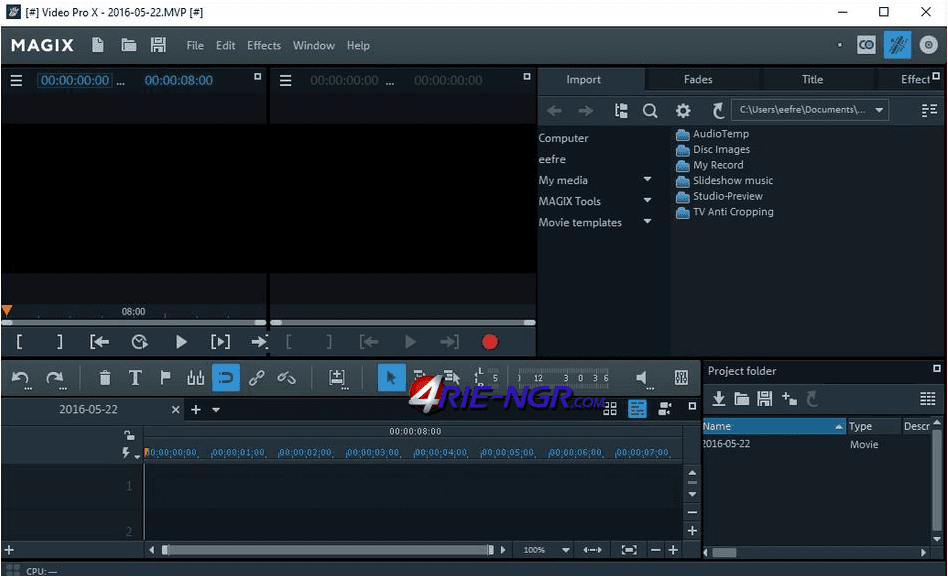Zoom in timeline horizontally with plus

(673, 550)
